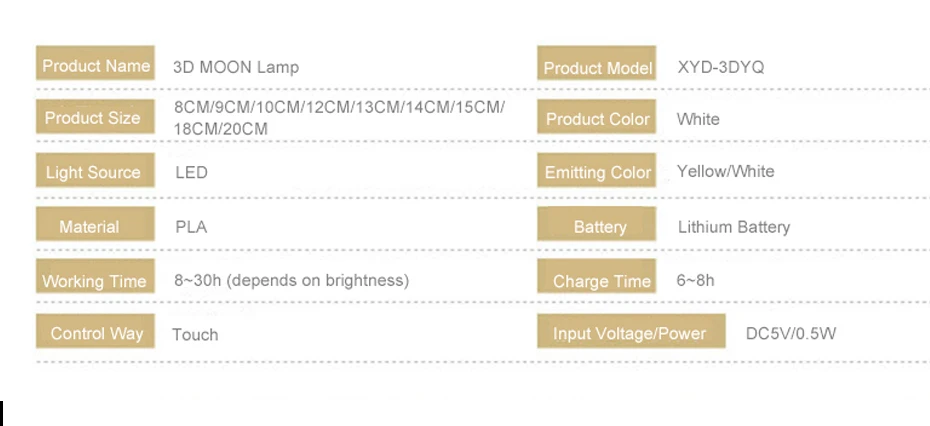The image size is (930, 426).
Task: Click the Emitting Color label
Action: (597, 172)
